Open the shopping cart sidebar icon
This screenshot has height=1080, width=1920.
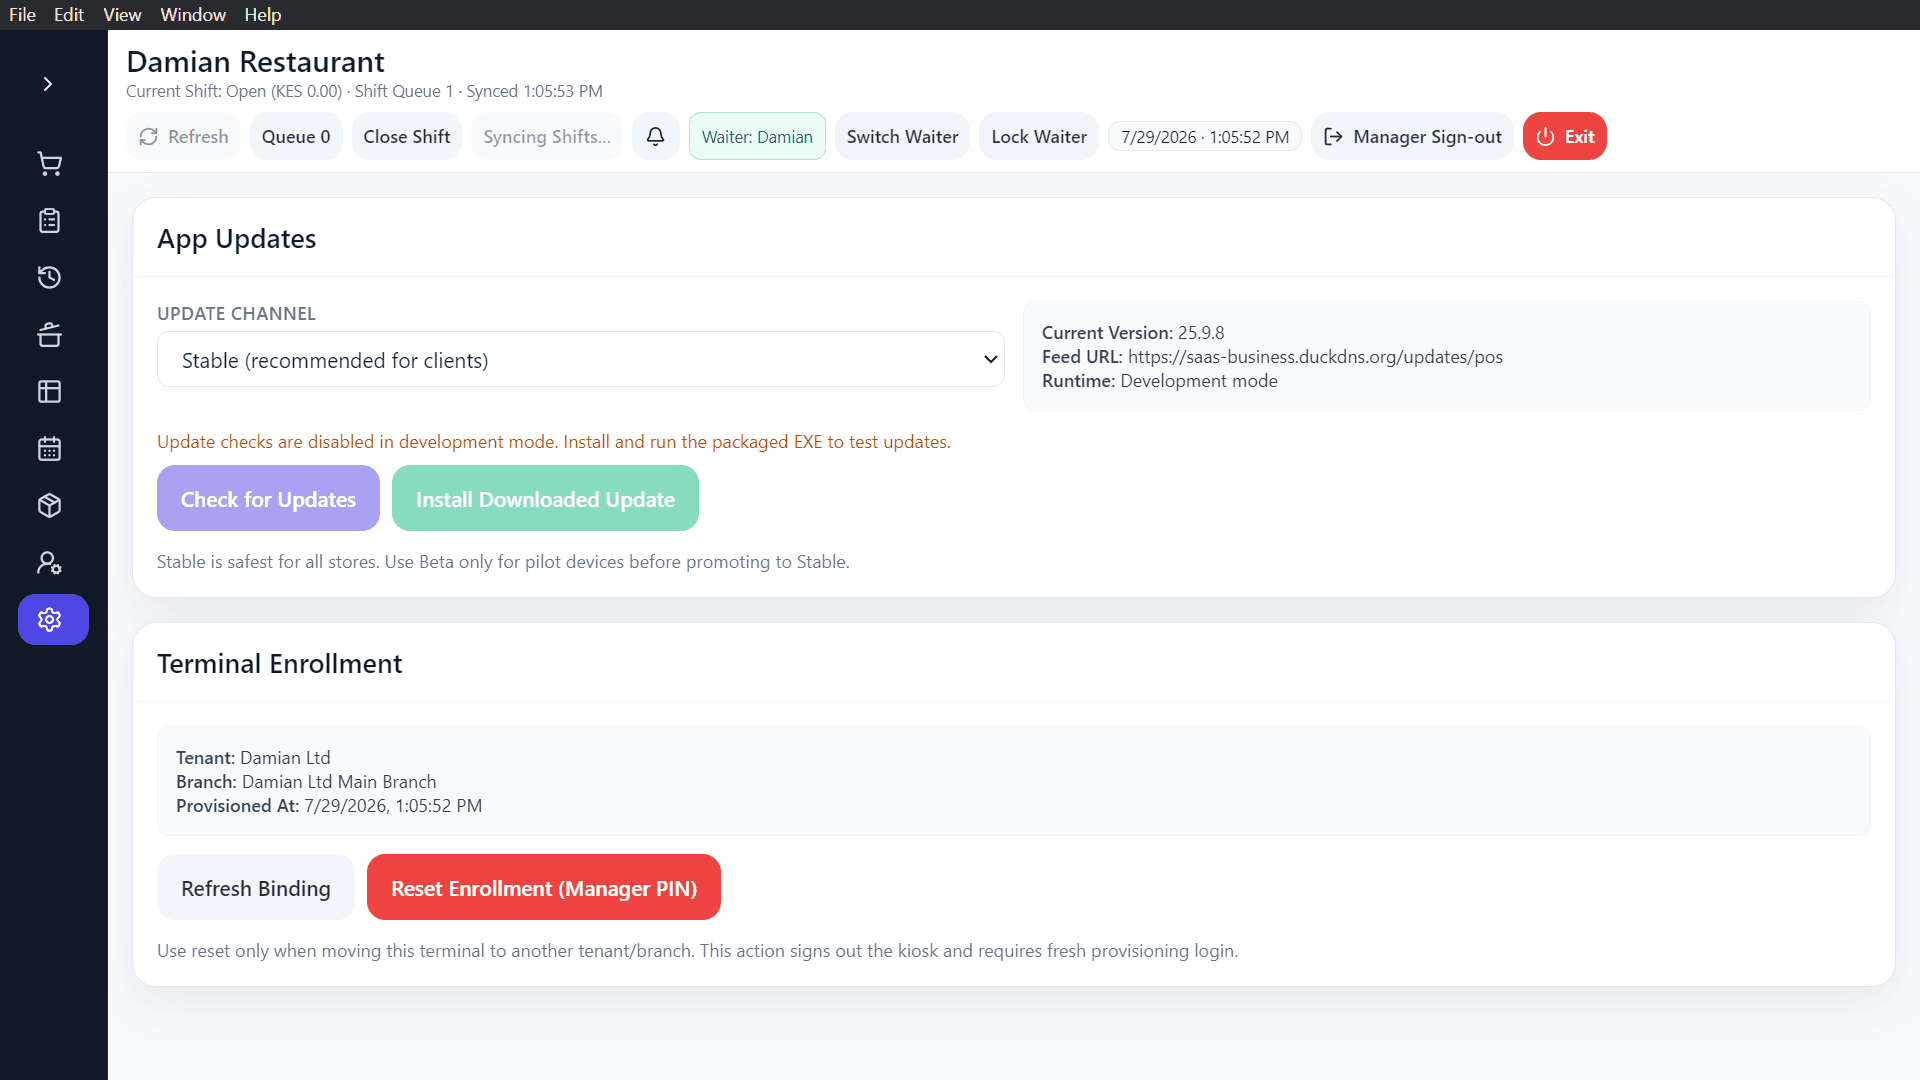(50, 164)
